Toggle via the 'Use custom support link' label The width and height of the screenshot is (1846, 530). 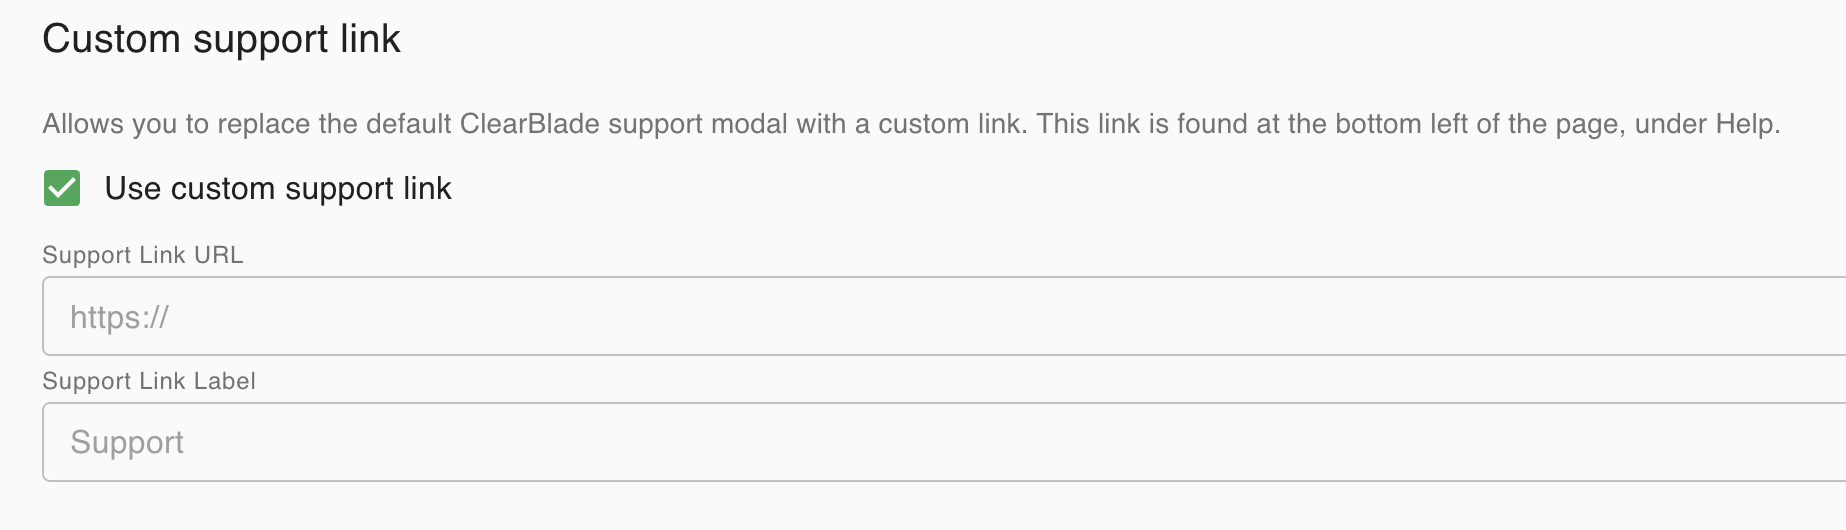[278, 188]
